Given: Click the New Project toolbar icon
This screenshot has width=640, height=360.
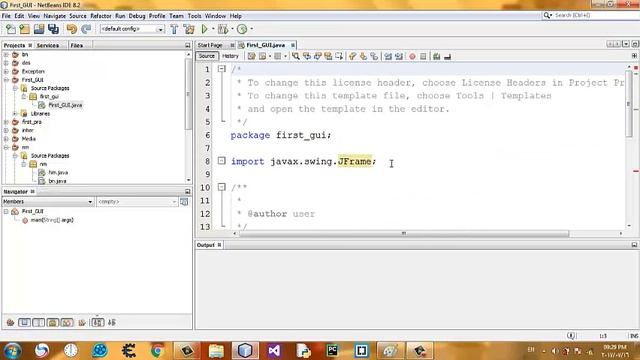Looking at the screenshot, I should tap(24, 29).
